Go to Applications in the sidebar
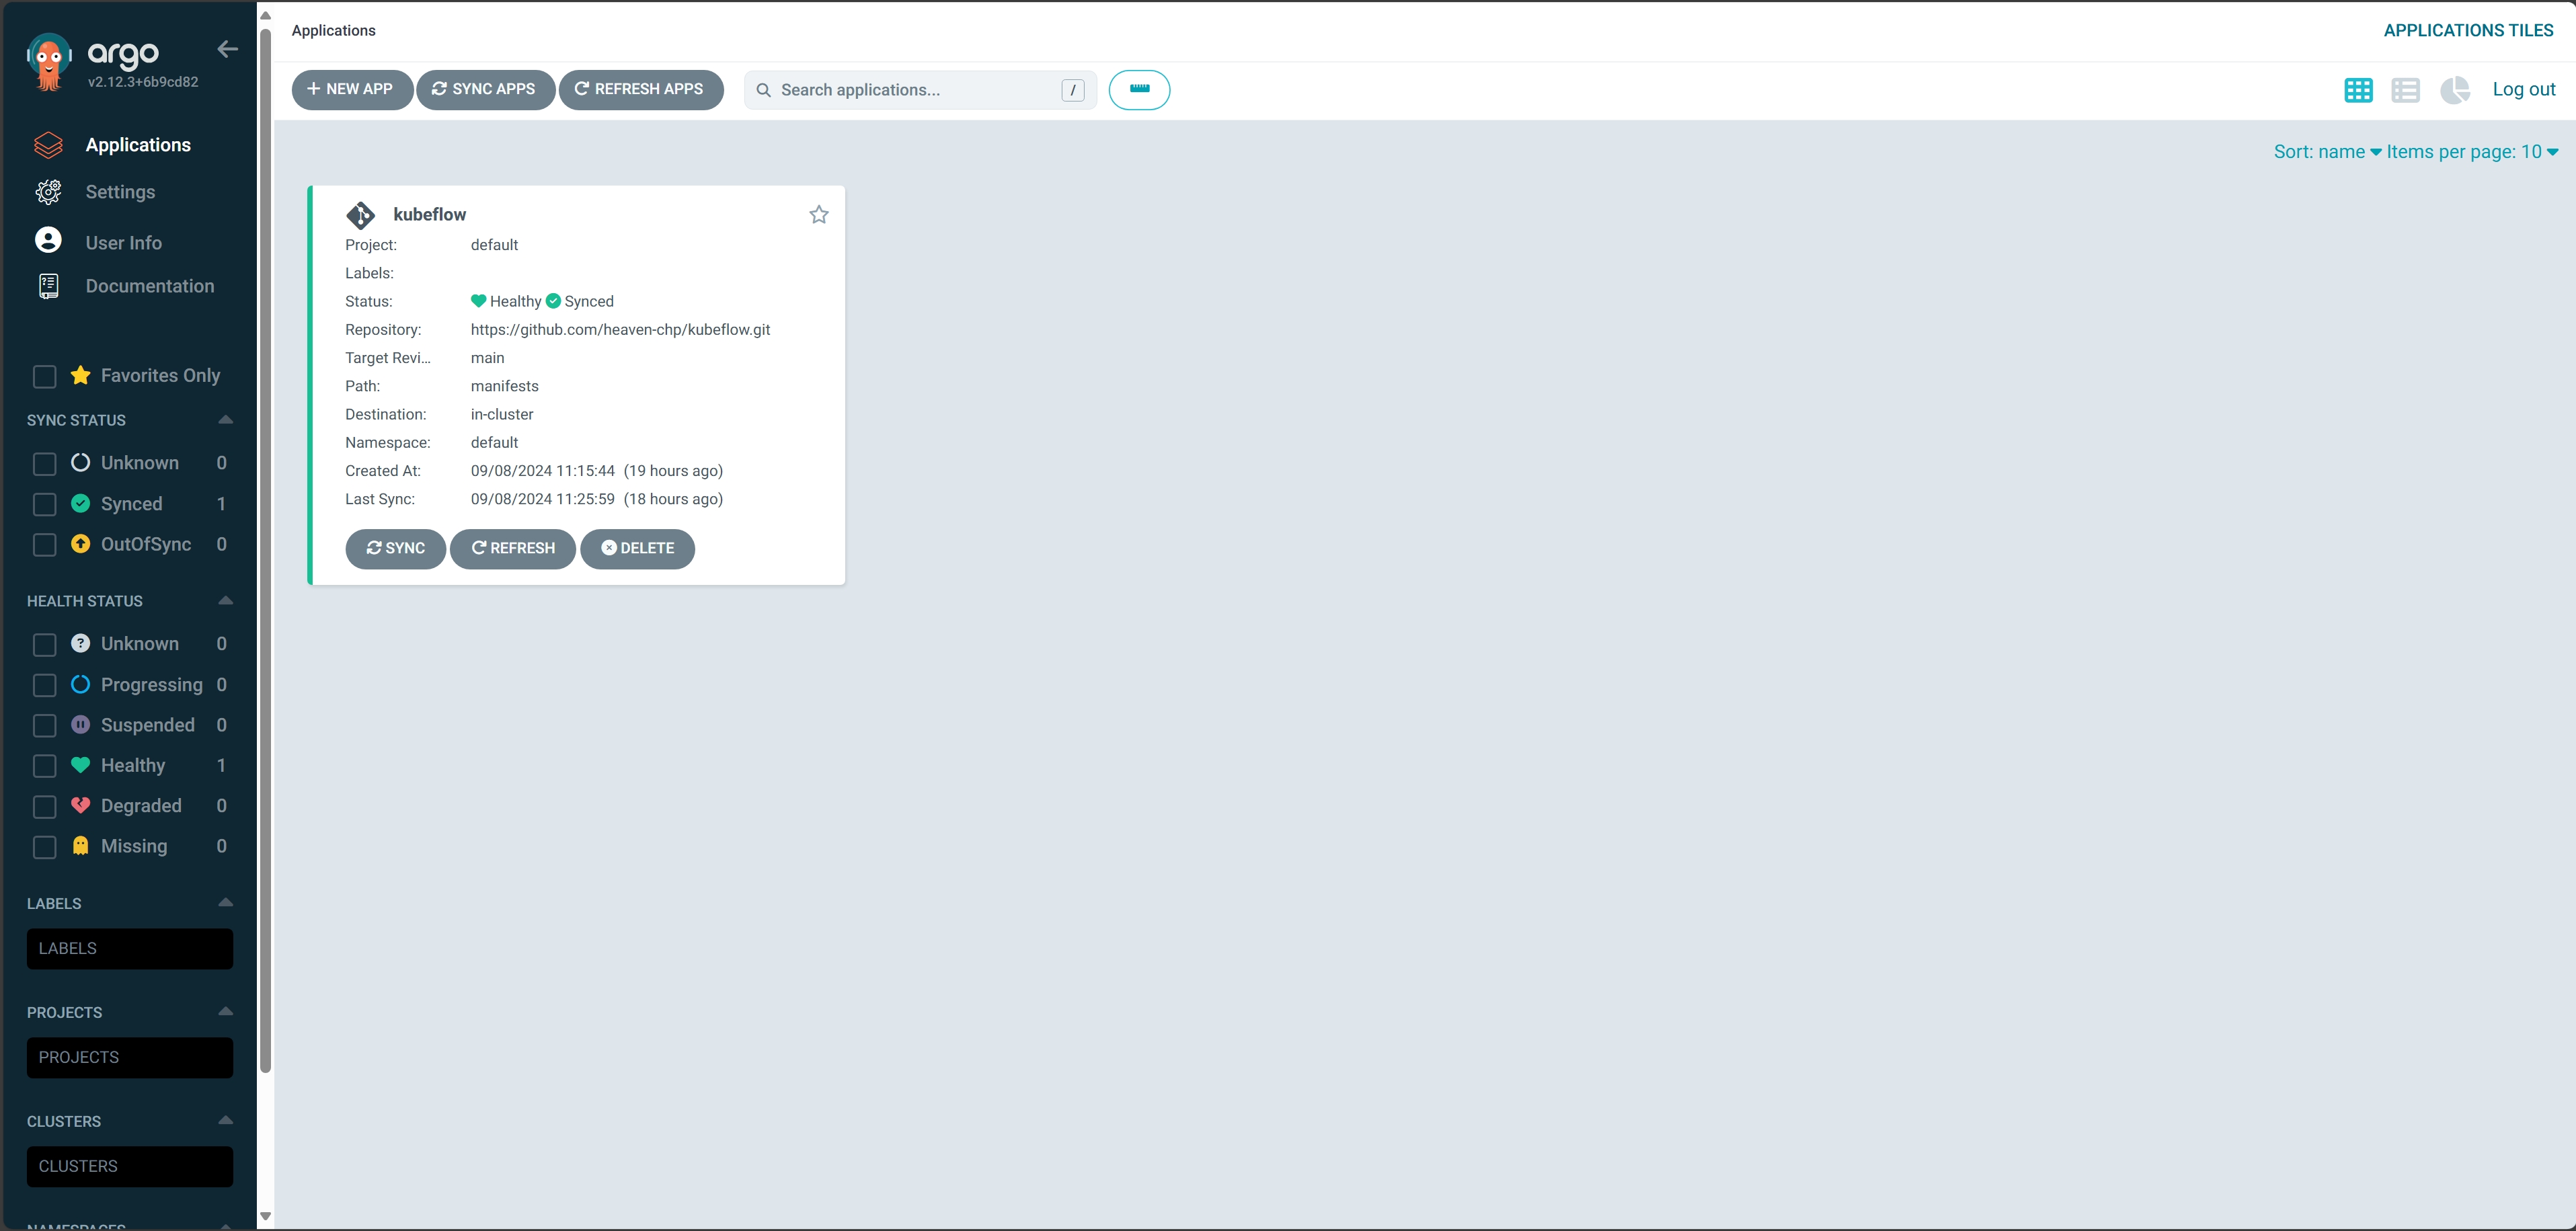 point(138,145)
